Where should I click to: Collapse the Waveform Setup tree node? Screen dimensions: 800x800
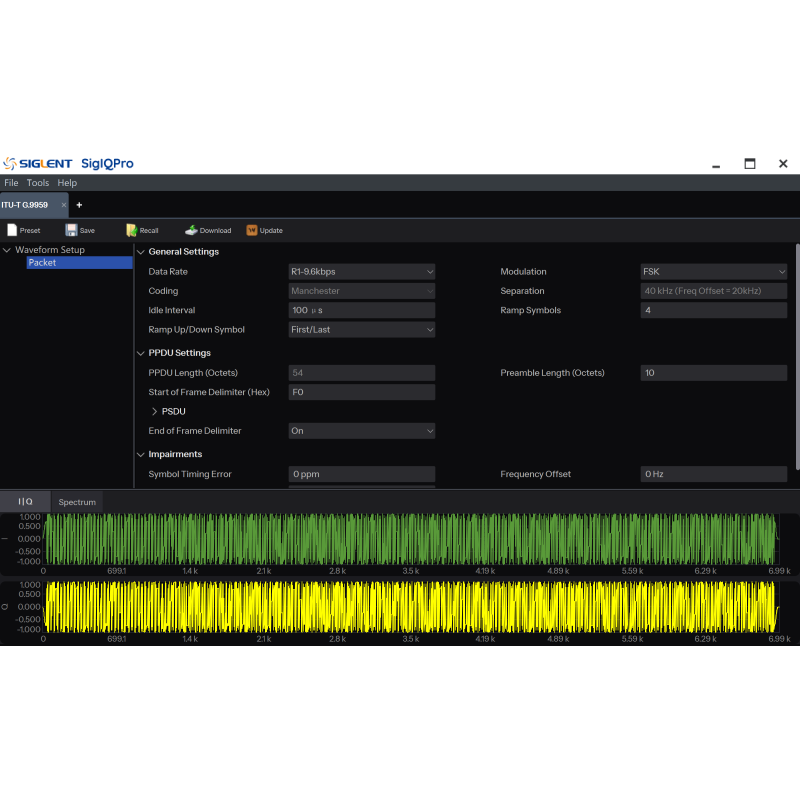(x=7, y=250)
